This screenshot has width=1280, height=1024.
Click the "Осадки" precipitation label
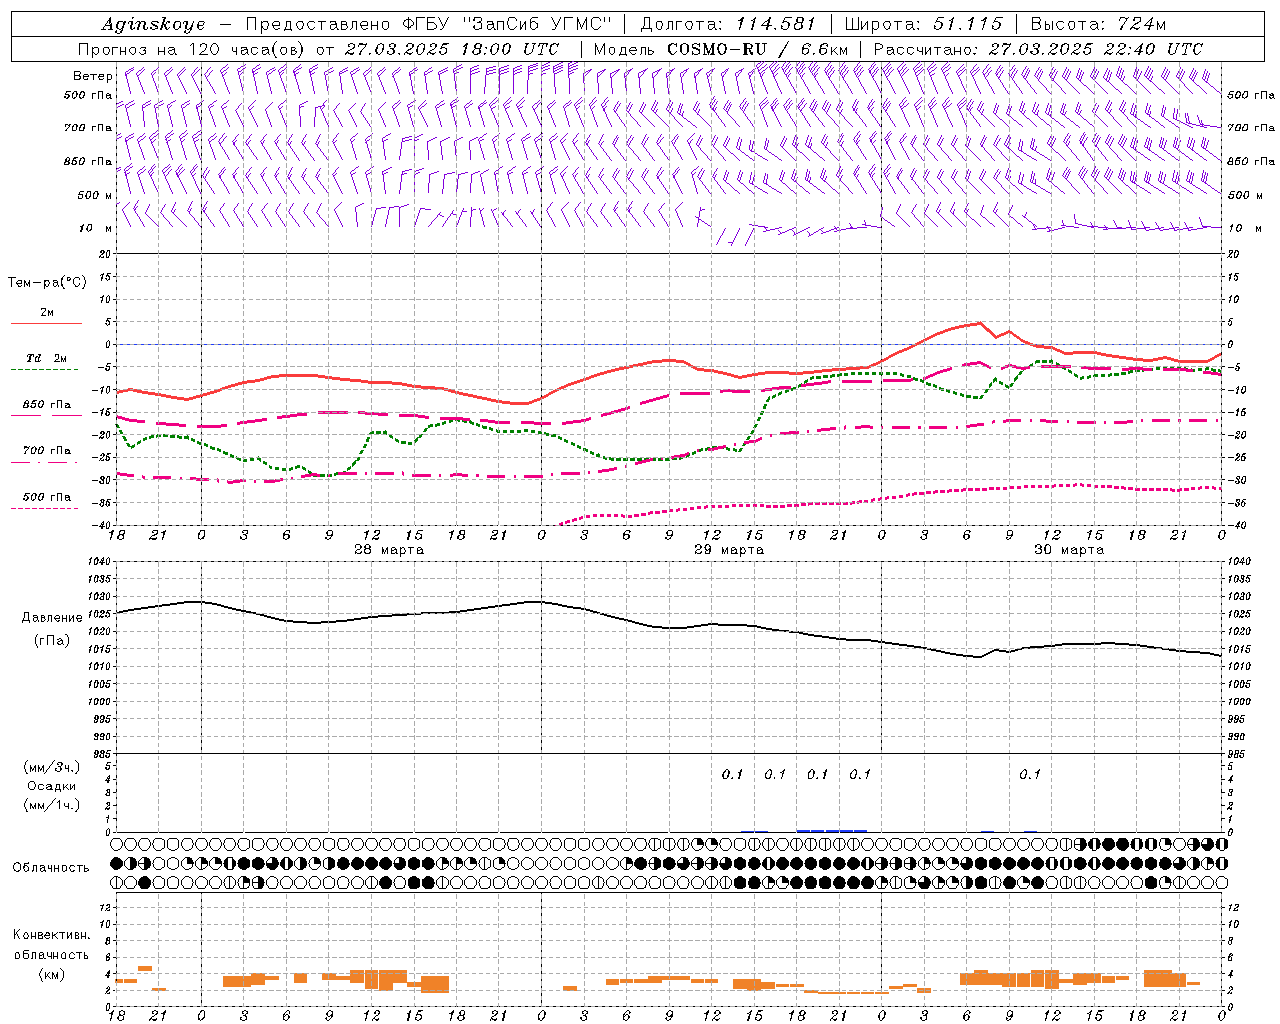51,786
